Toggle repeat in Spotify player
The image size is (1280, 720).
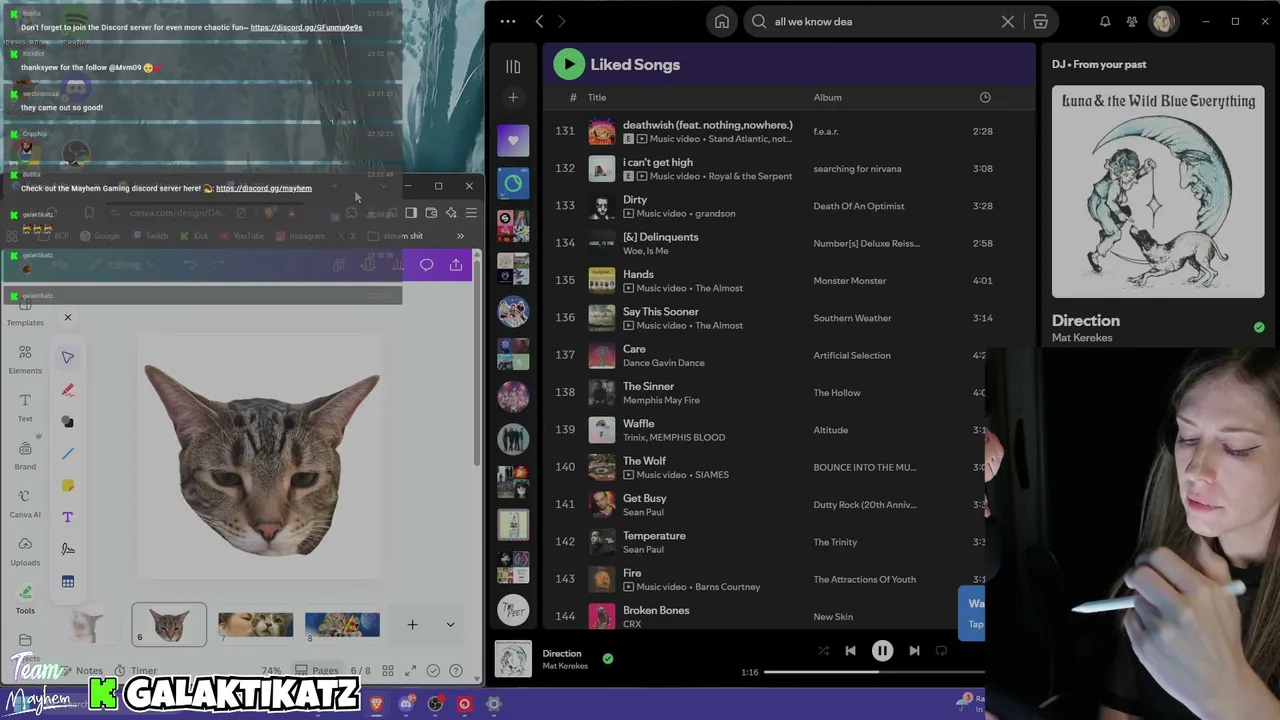tap(941, 651)
